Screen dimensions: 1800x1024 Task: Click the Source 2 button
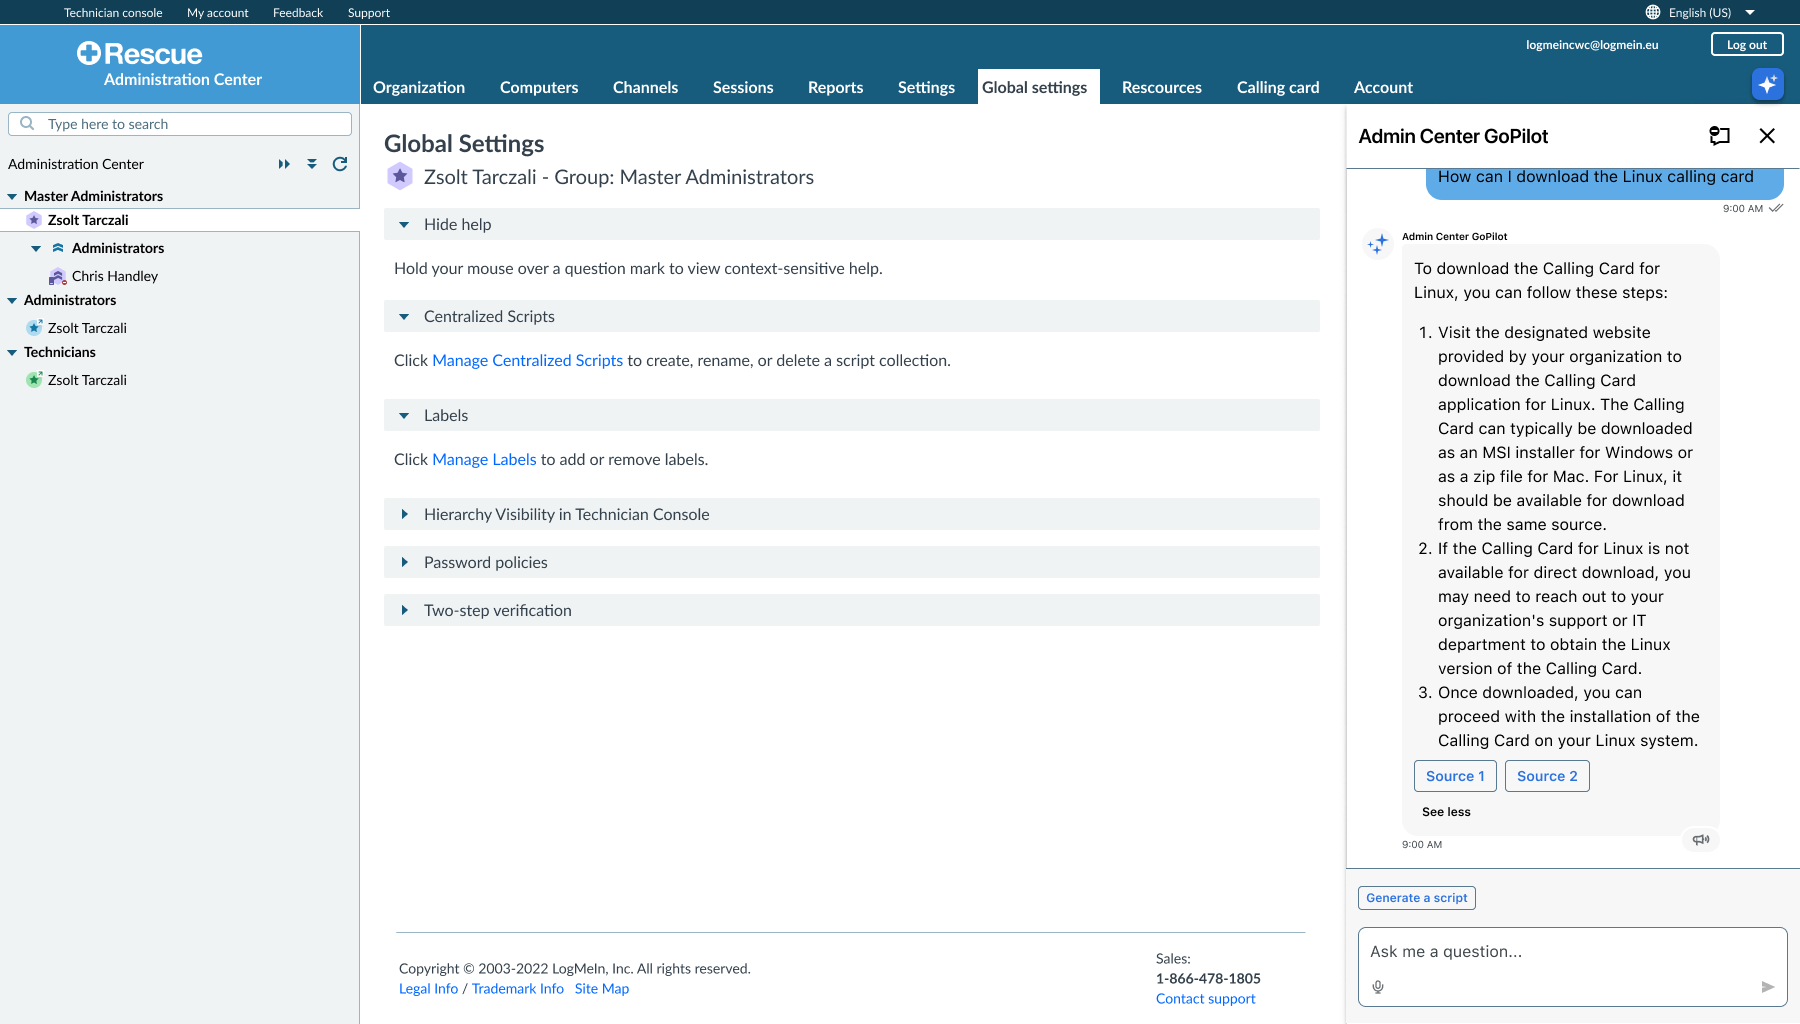tap(1547, 776)
